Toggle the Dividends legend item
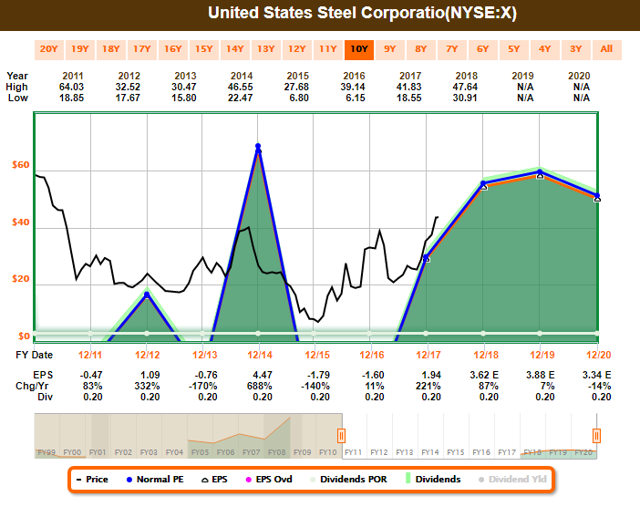 [x=433, y=479]
